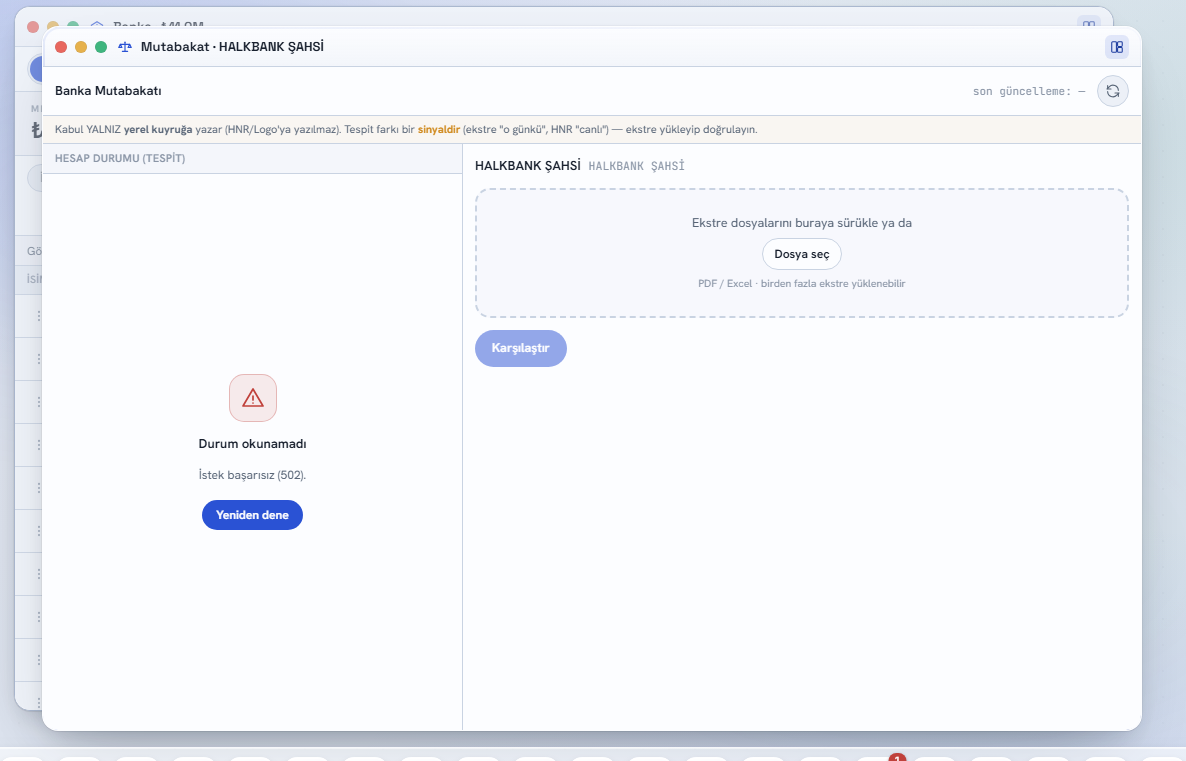1186x761 pixels.
Task: Click the "Mutabakat · HALKBANK ŞAHSİ" window title
Action: pos(232,47)
